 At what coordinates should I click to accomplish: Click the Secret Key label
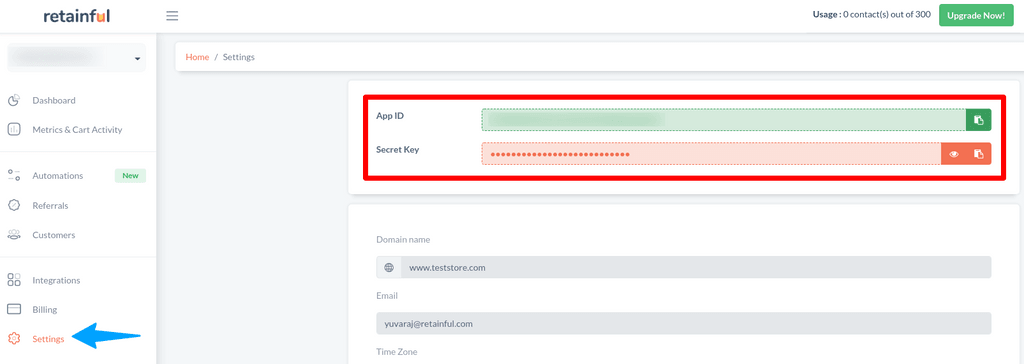tap(398, 150)
